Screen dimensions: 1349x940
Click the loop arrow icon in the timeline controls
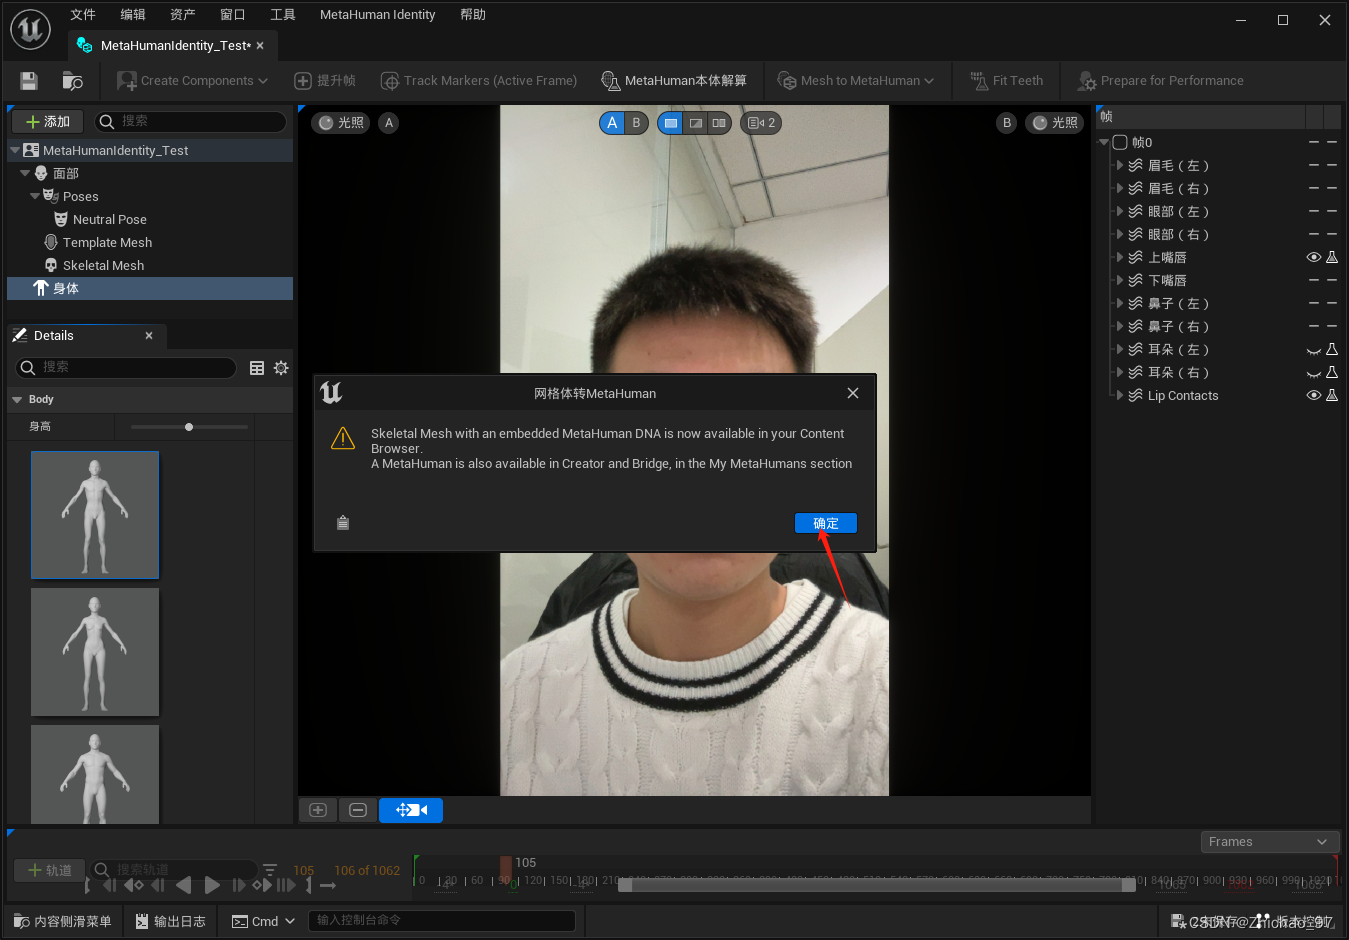click(327, 885)
